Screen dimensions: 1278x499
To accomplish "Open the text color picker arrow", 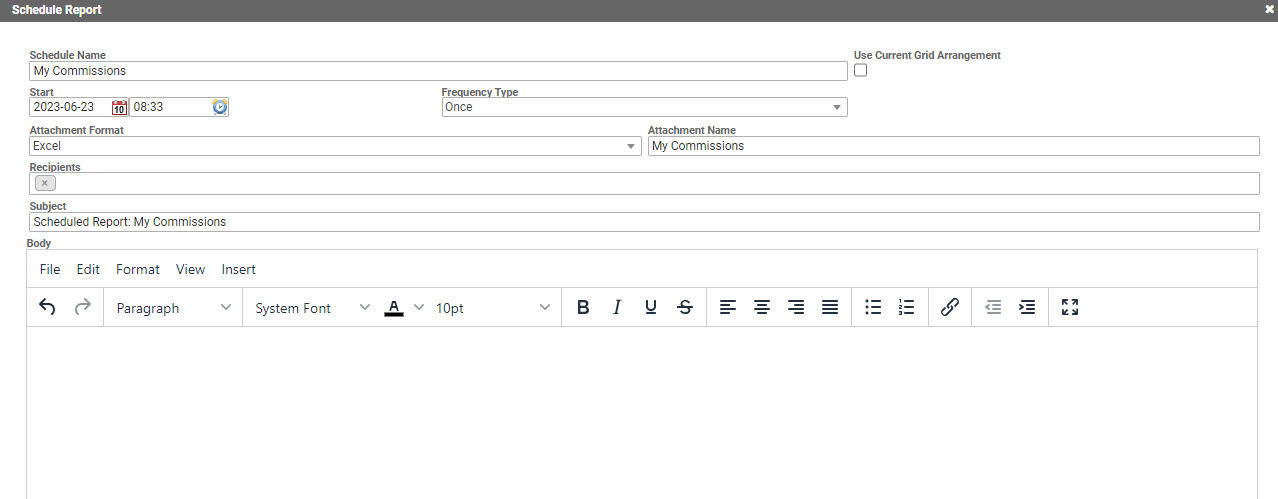I will 419,308.
